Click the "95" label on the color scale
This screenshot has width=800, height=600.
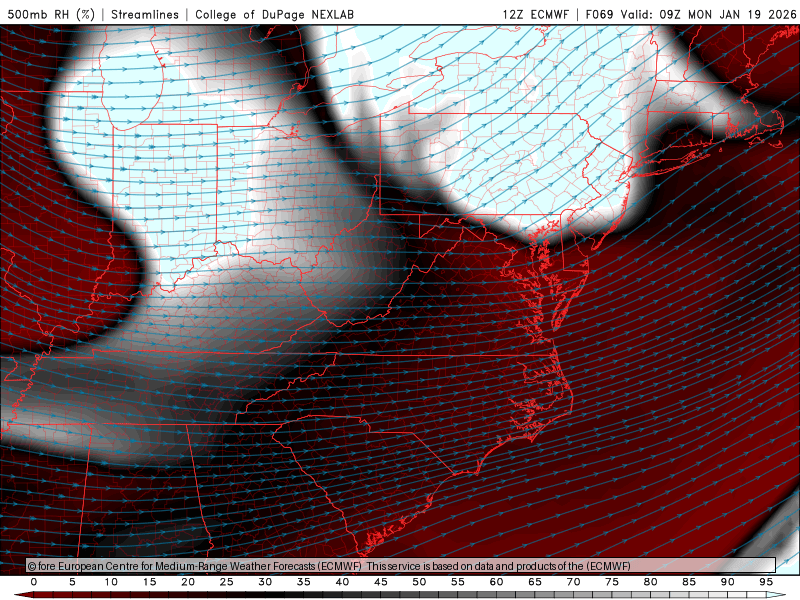(x=766, y=582)
